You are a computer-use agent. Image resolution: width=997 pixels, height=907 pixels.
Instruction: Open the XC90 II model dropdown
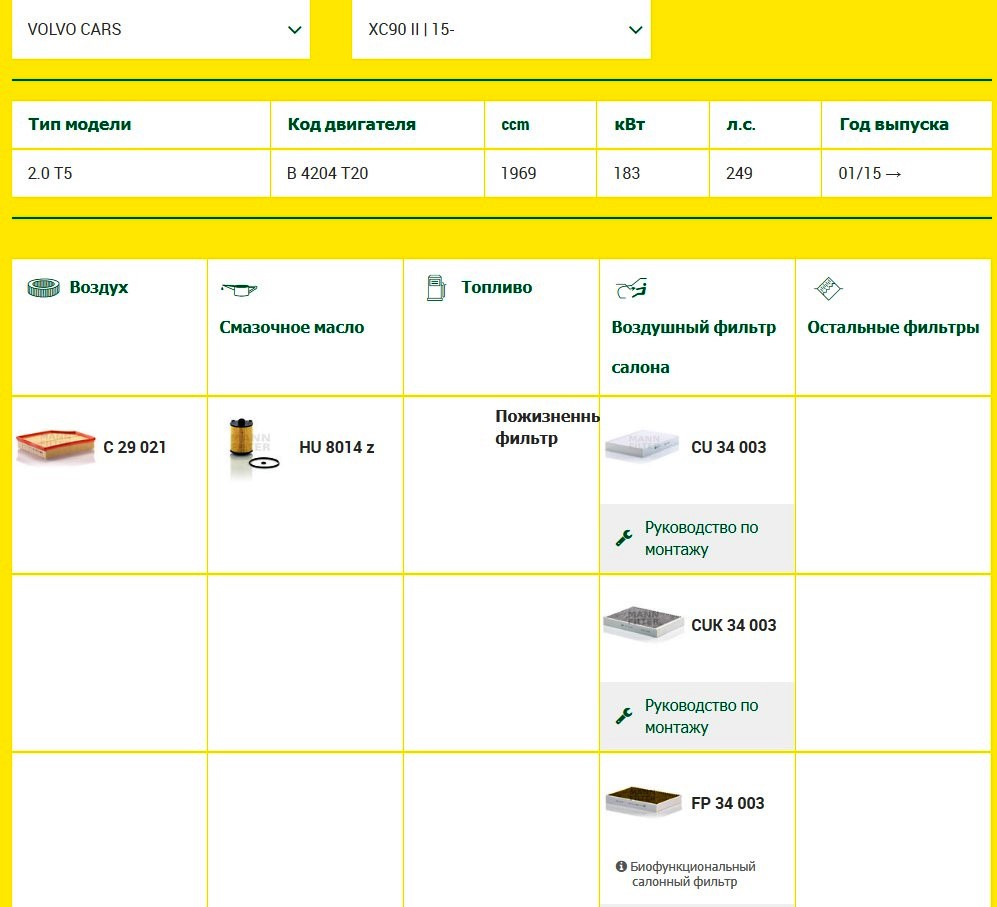tap(501, 29)
